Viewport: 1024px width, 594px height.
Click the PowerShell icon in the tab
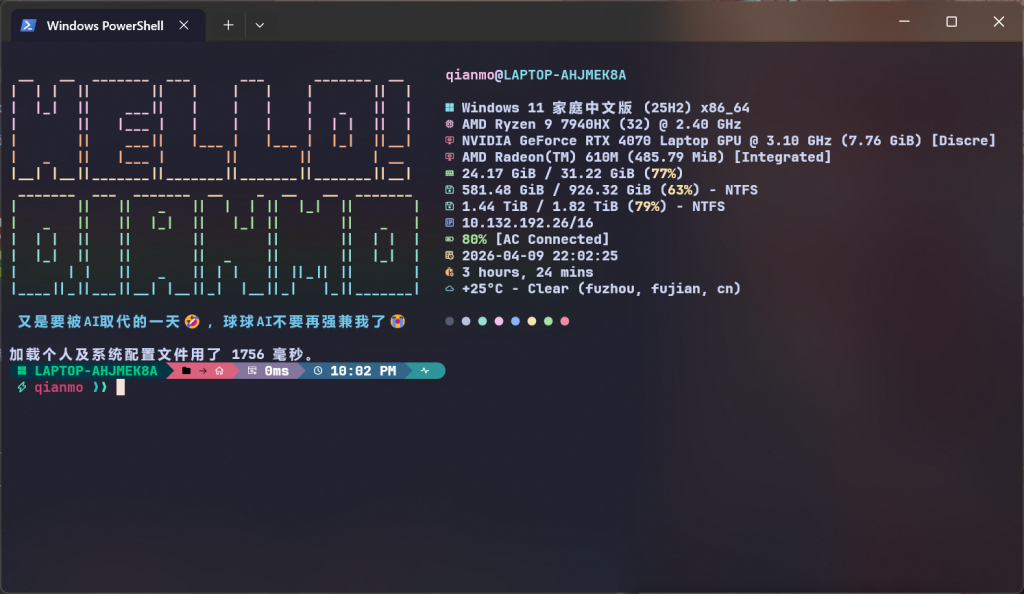(28, 25)
